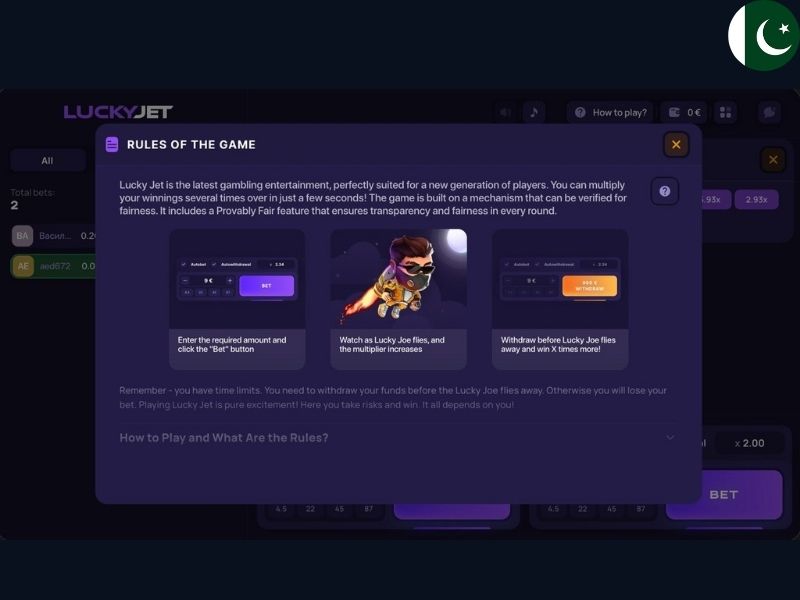Click the Lucky Jet logo
The width and height of the screenshot is (800, 600).
click(118, 112)
